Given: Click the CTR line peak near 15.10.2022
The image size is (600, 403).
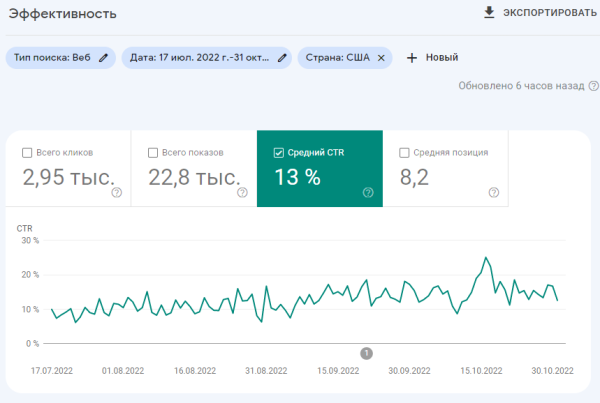Looking at the screenshot, I should [x=486, y=258].
